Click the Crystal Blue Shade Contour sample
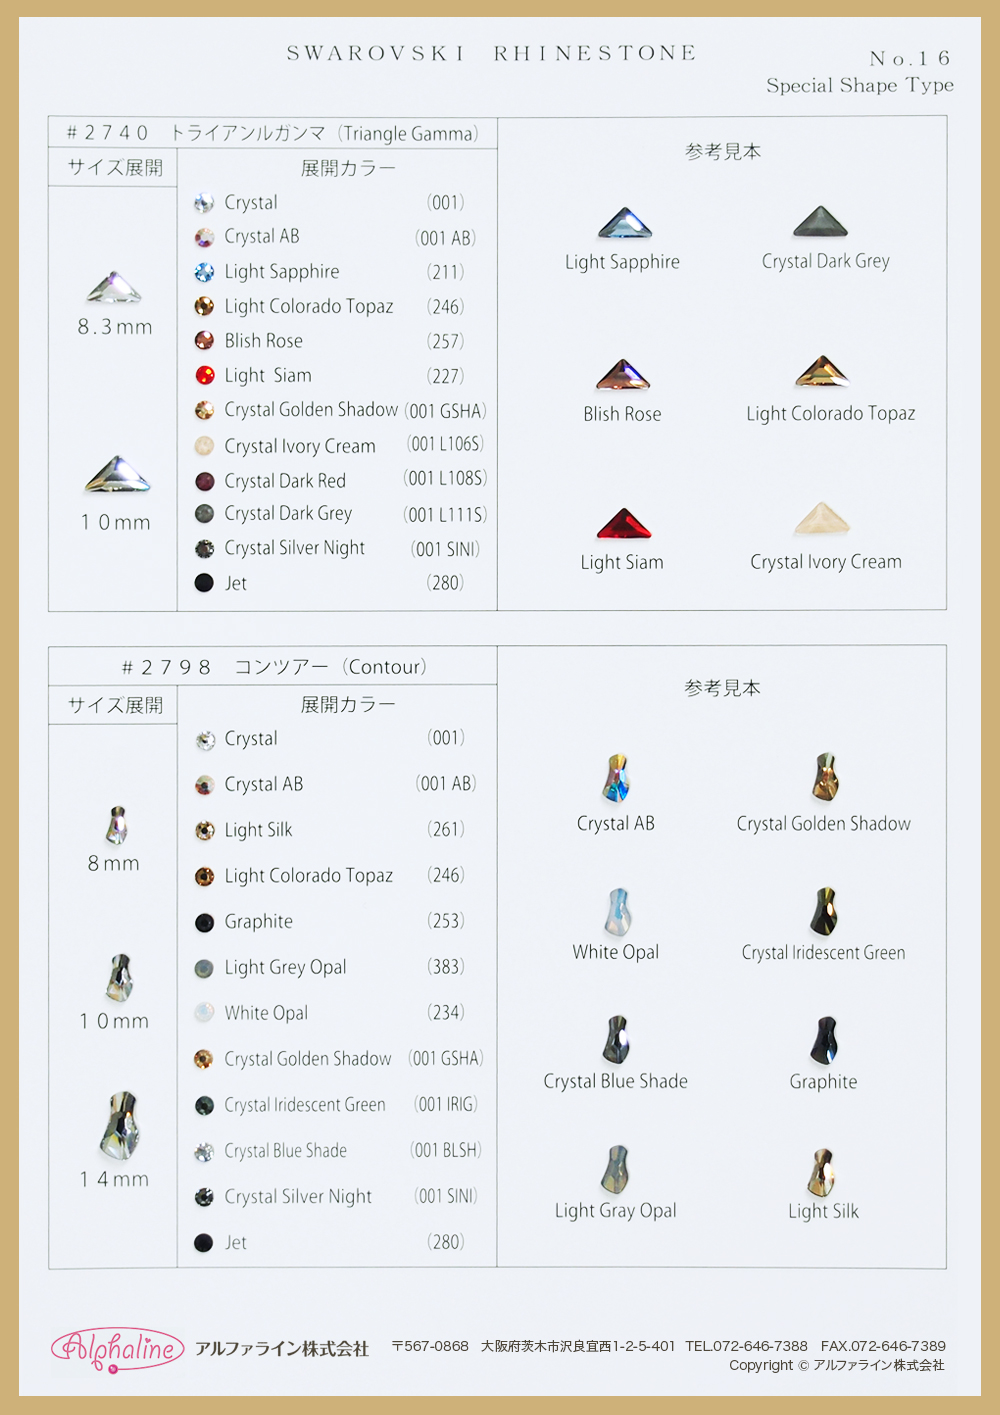 (617, 1039)
